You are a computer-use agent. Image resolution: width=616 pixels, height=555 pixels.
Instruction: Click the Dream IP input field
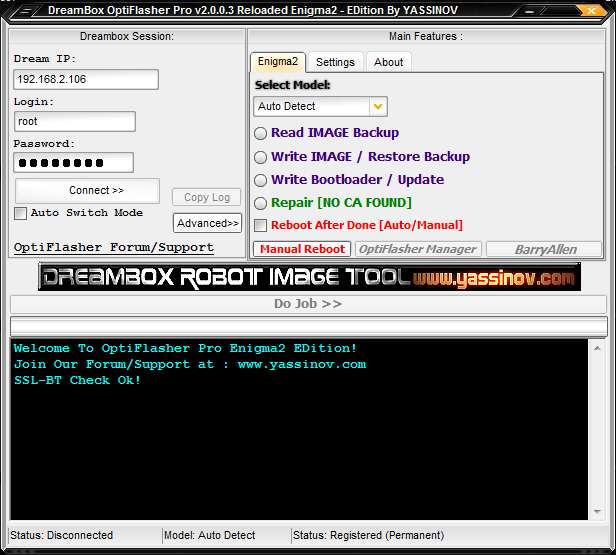coord(86,79)
